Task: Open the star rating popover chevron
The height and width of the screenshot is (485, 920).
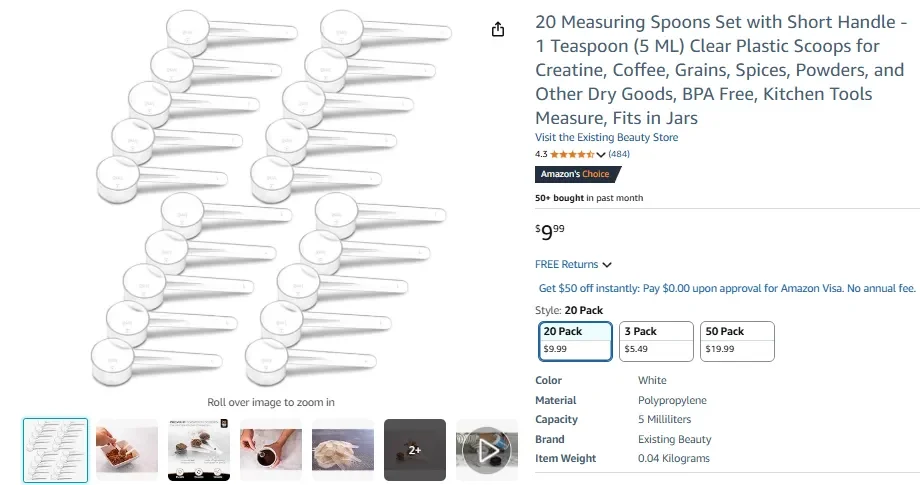Action: 601,155
